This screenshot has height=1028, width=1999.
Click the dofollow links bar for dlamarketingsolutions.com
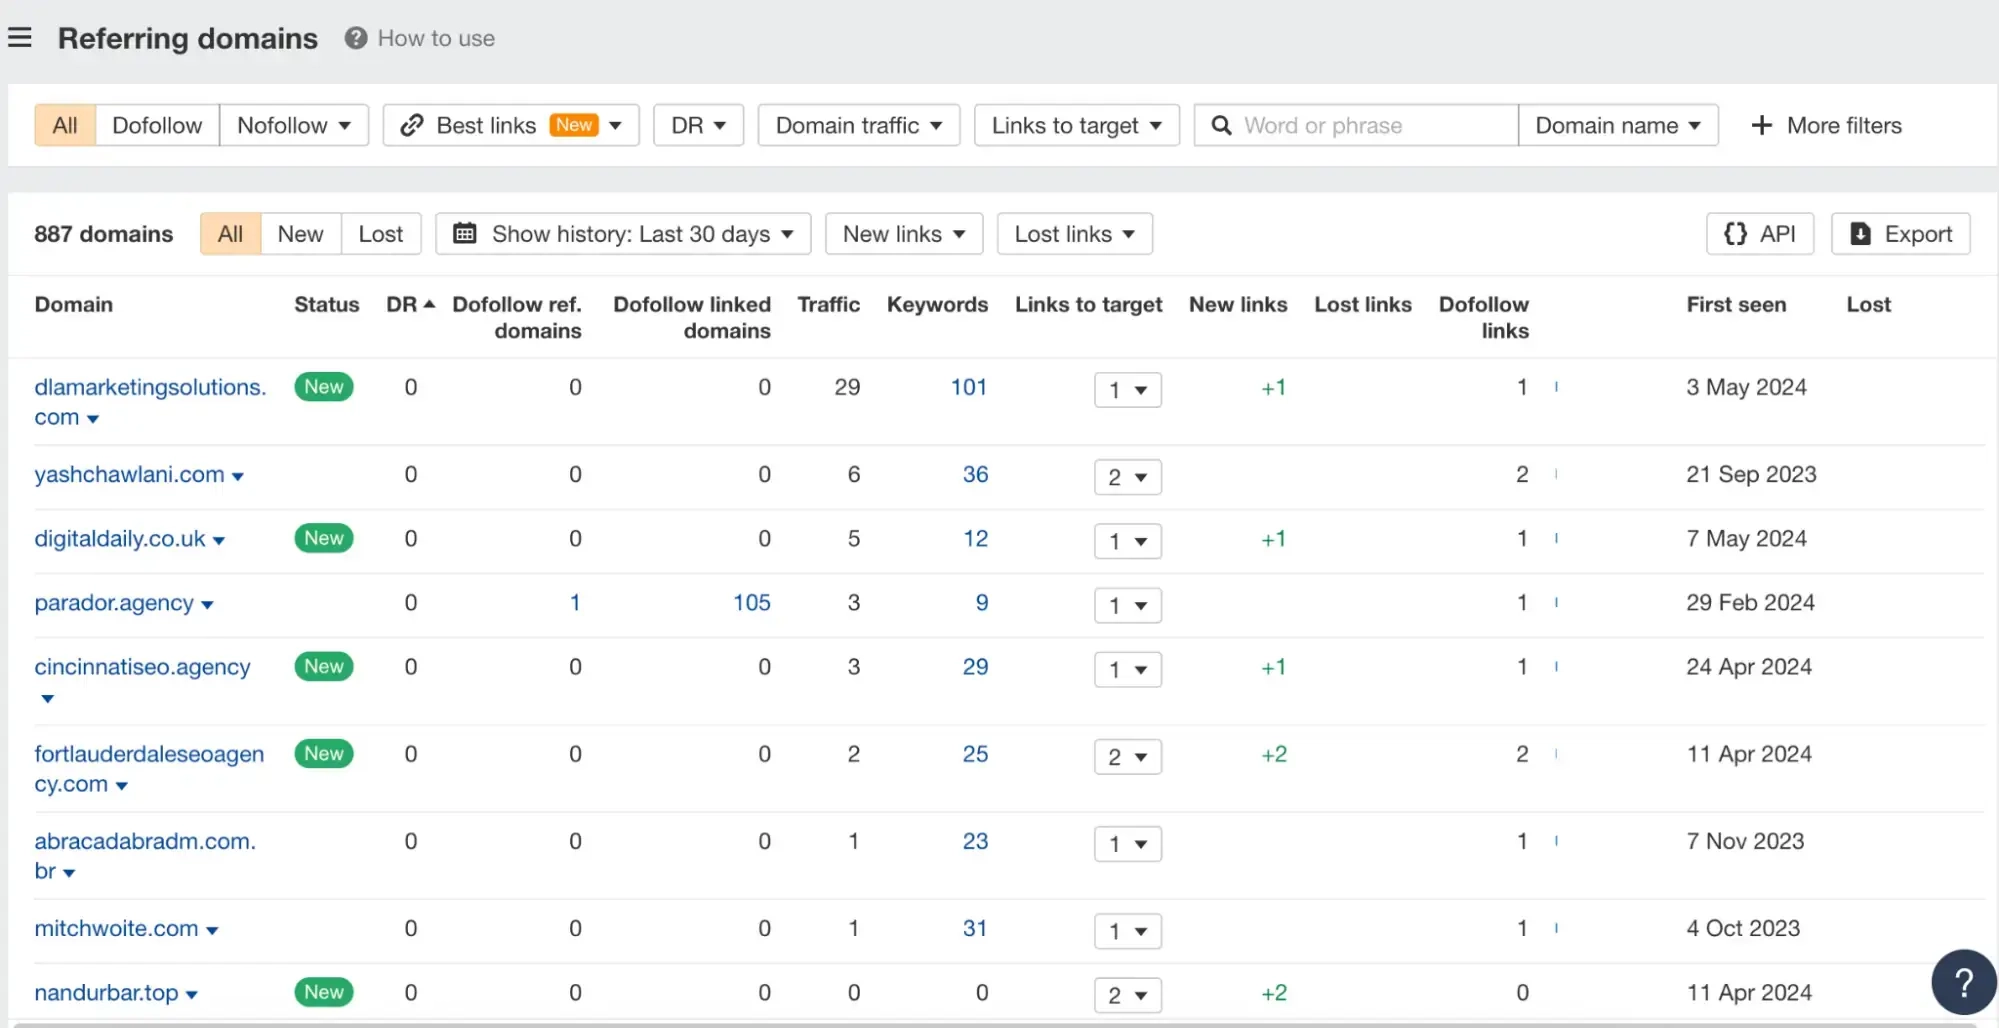[1556, 387]
